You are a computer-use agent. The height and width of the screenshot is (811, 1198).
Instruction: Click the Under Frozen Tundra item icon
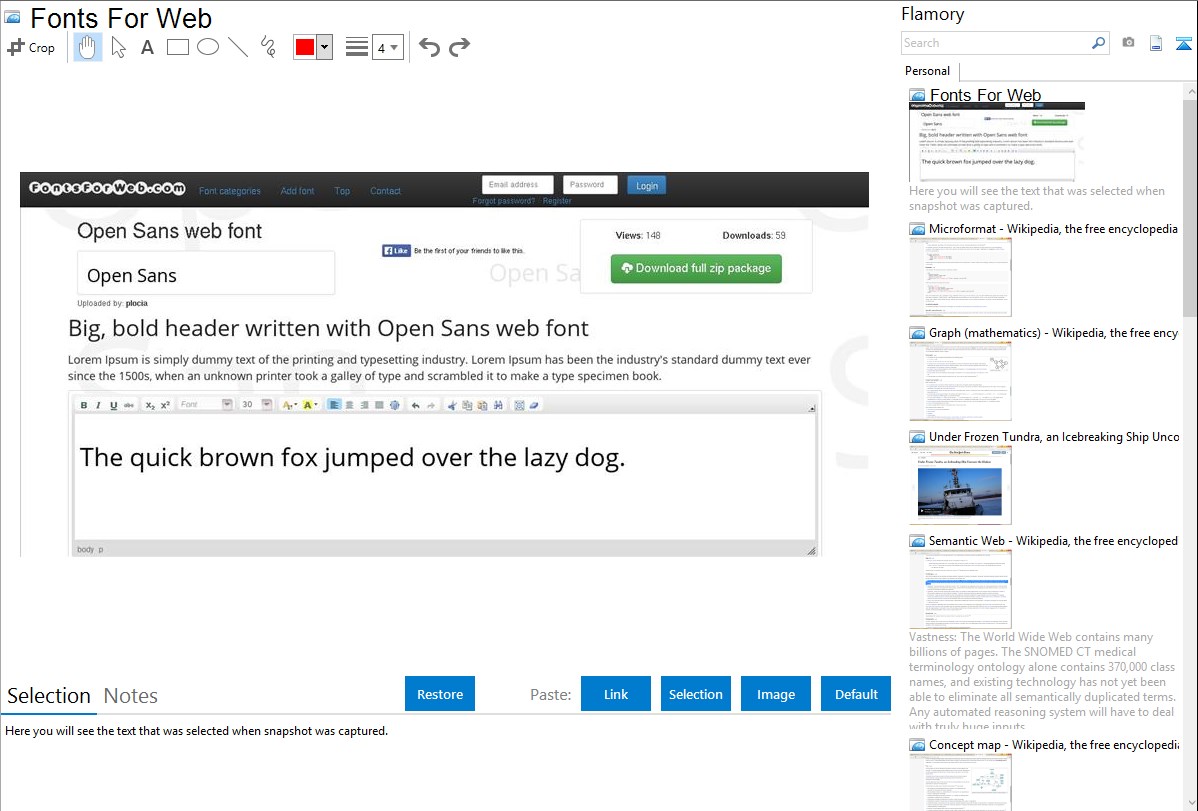point(917,437)
